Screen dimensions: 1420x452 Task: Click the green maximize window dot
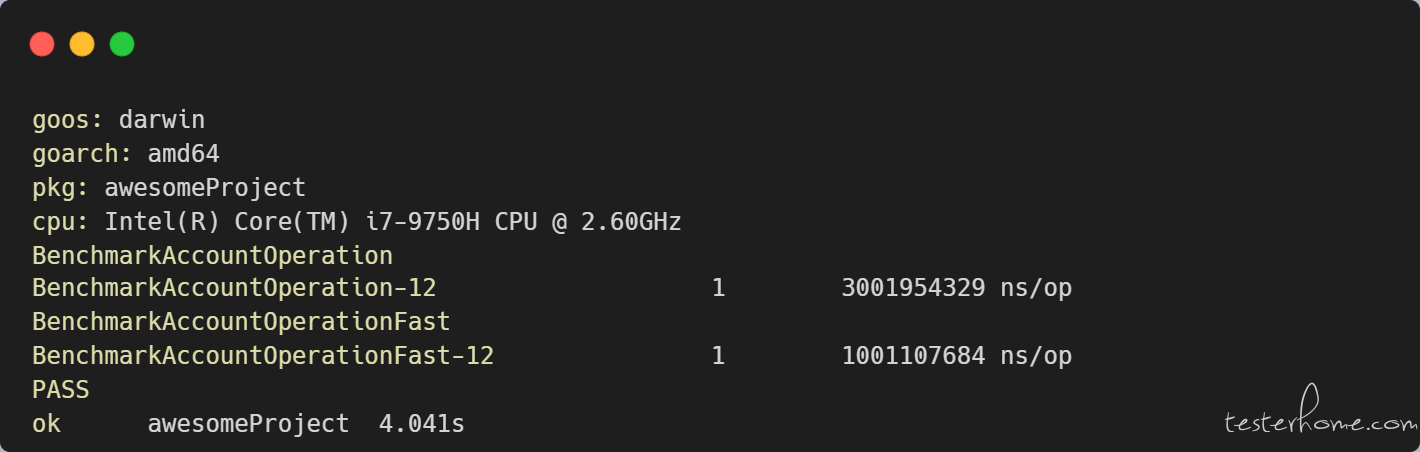tap(122, 44)
